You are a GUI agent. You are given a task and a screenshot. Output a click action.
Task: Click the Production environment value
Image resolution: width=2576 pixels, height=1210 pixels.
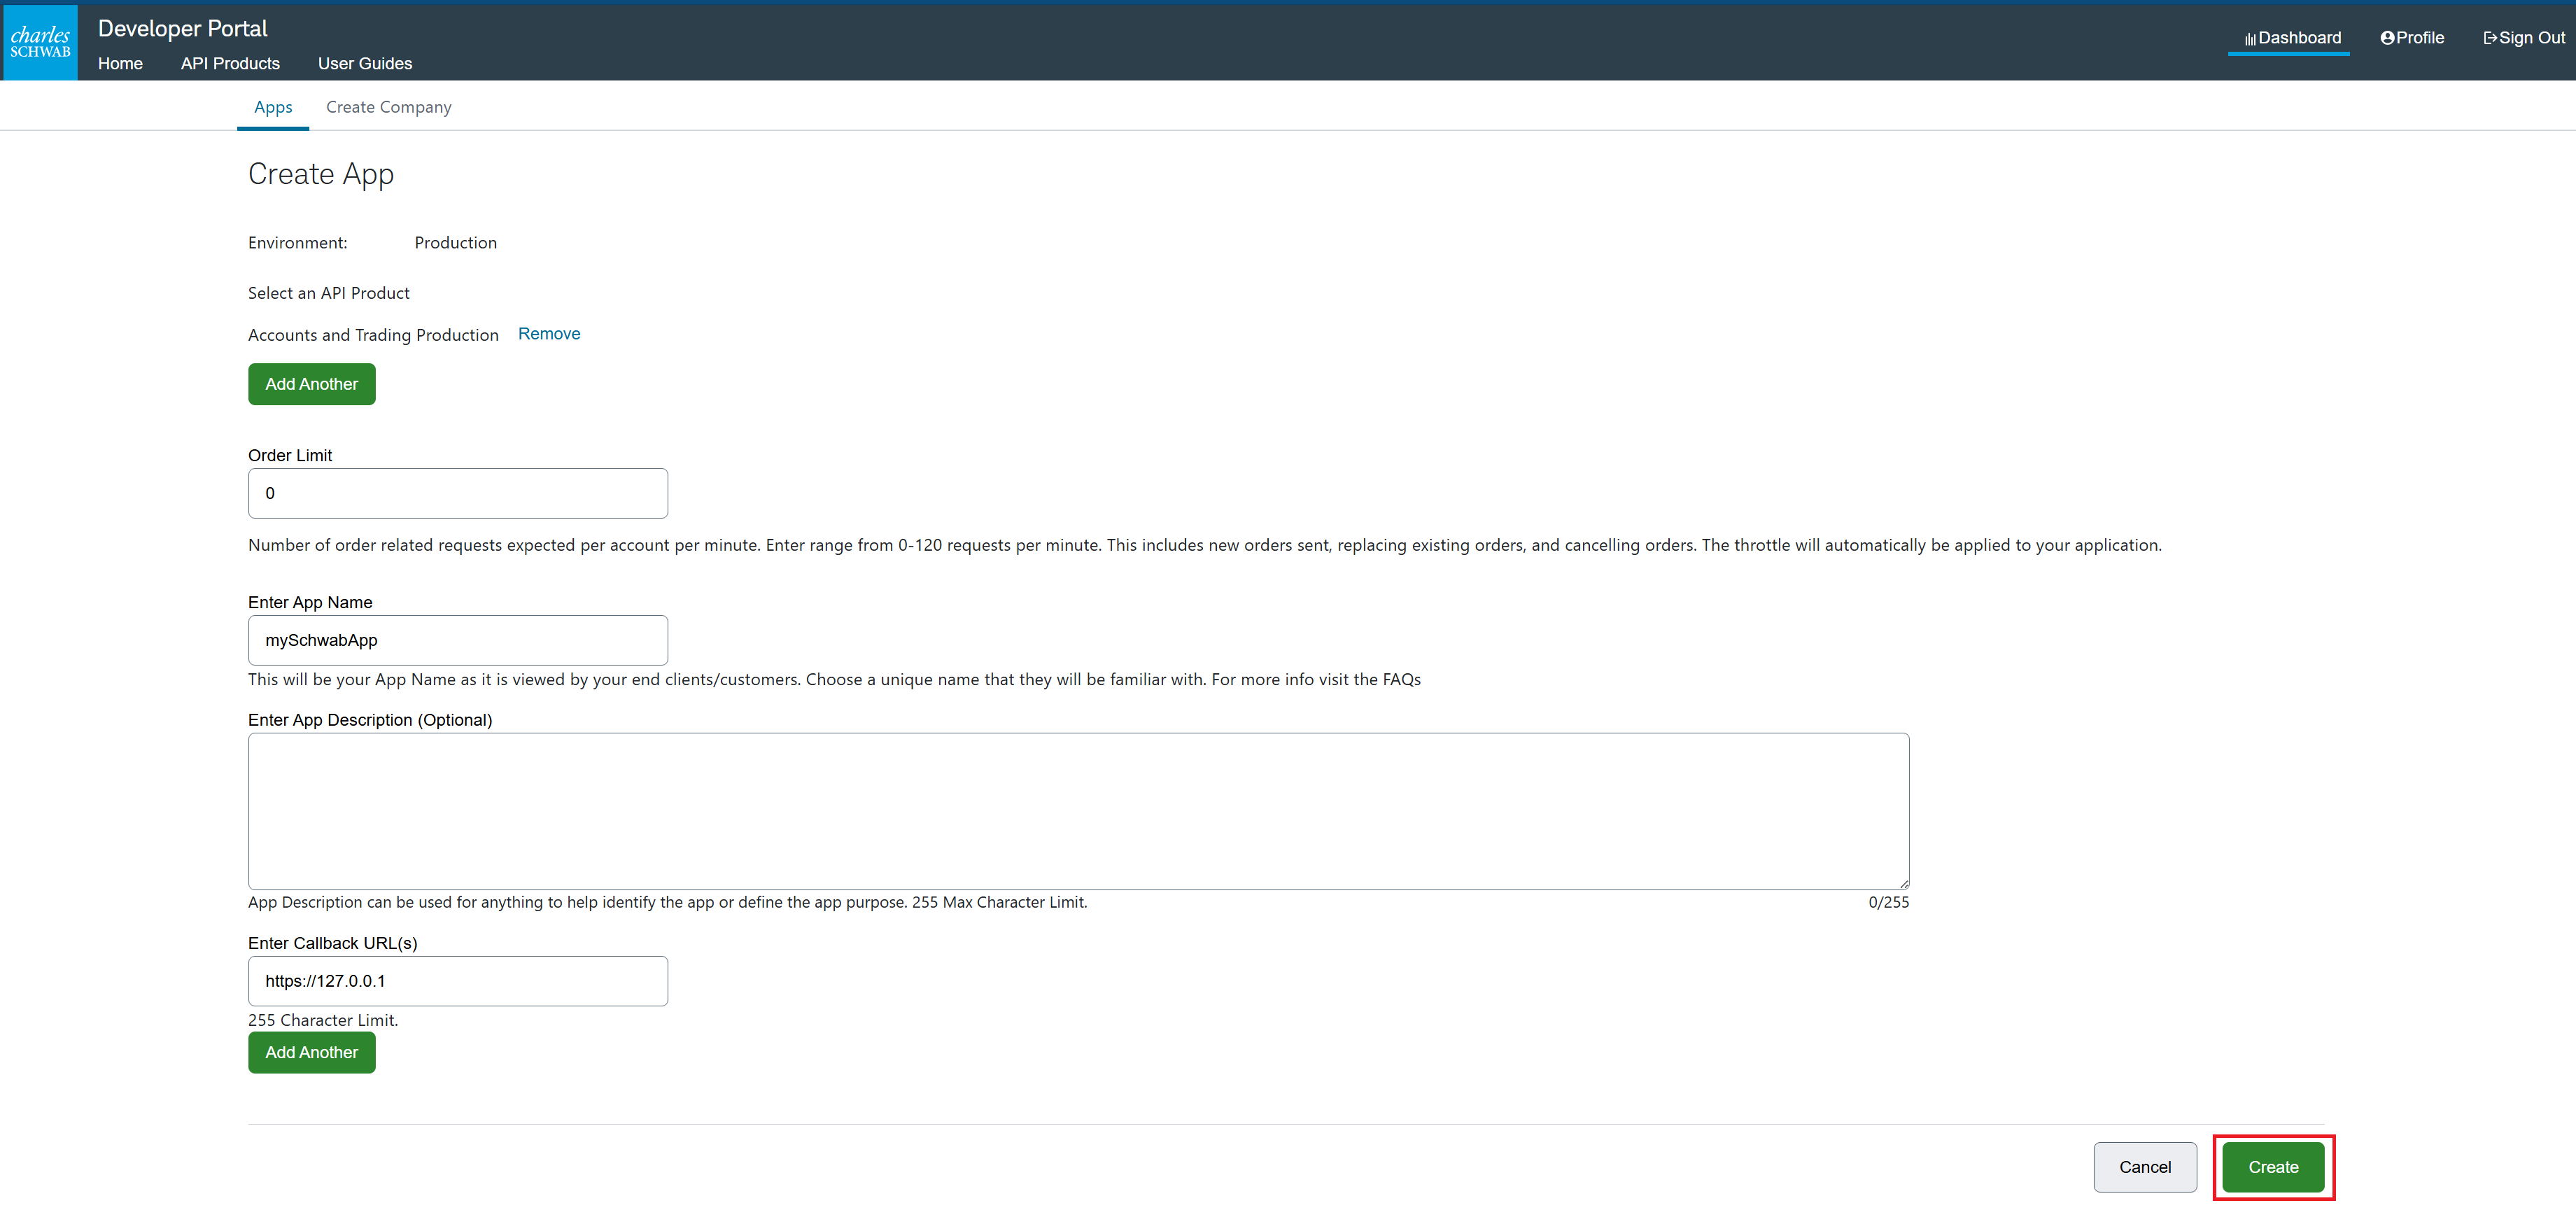coord(456,242)
